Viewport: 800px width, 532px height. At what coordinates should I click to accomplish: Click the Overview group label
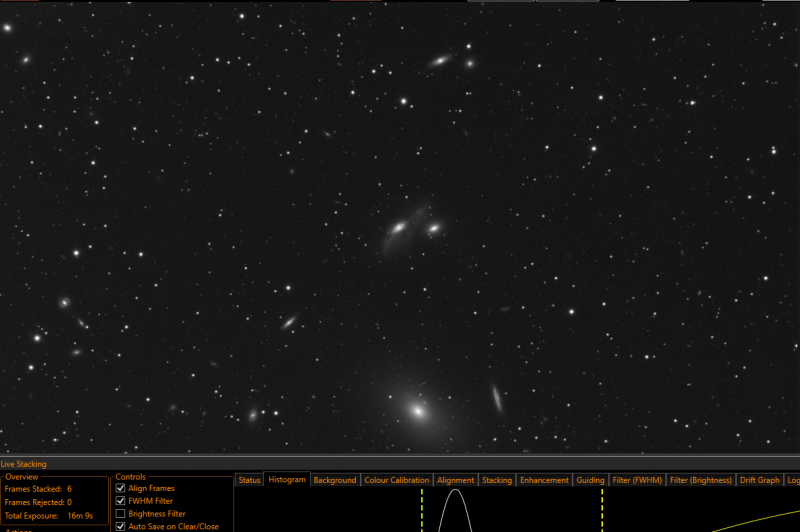click(x=22, y=477)
